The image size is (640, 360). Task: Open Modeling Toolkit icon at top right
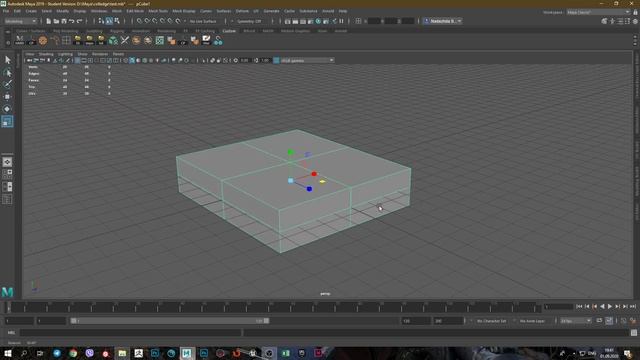point(604,21)
